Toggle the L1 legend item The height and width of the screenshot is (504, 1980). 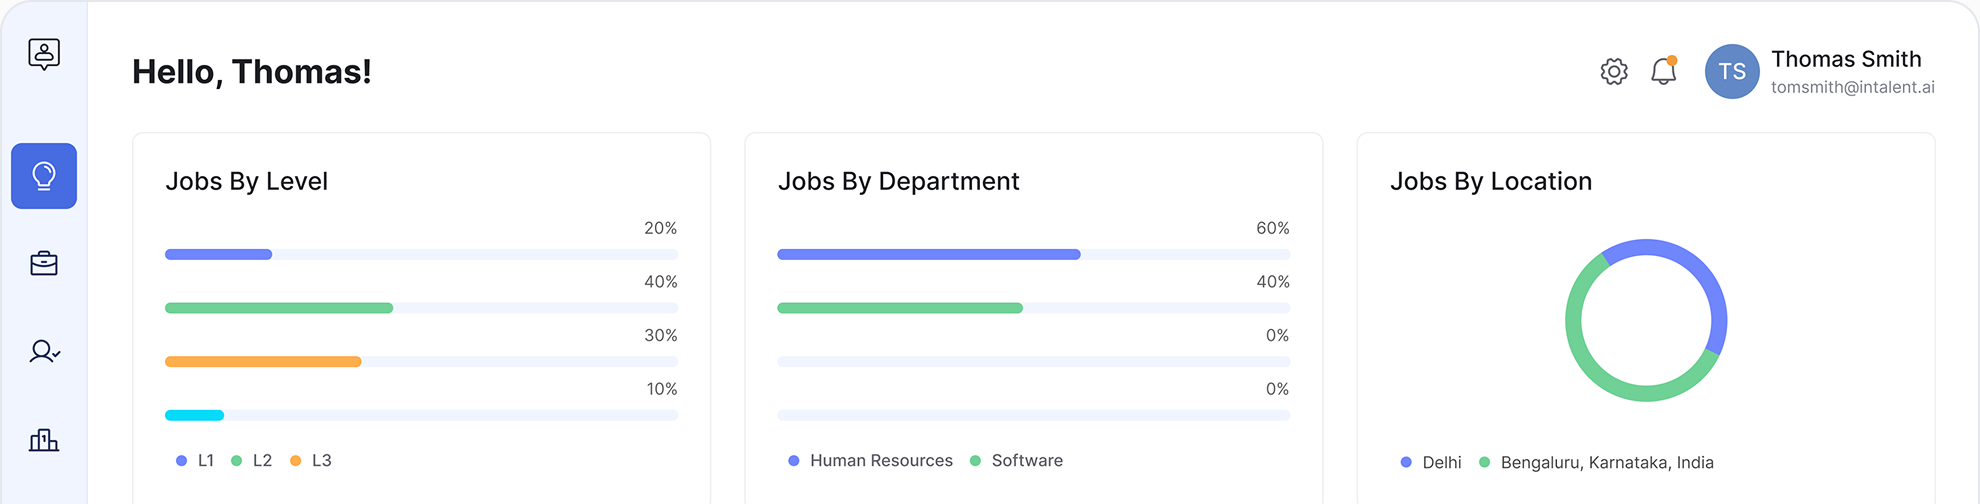195,461
